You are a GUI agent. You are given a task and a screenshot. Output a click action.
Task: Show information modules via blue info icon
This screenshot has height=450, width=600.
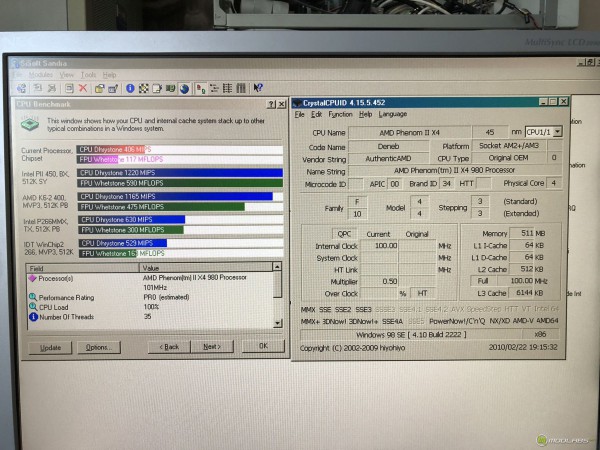pos(130,88)
